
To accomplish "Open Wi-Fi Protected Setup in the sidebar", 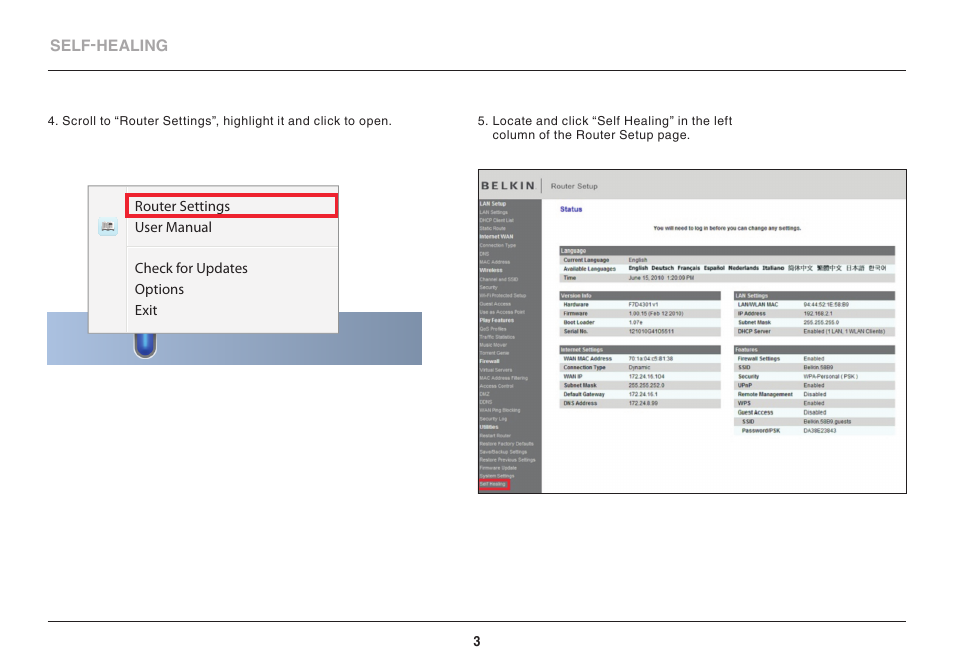I will (503, 296).
